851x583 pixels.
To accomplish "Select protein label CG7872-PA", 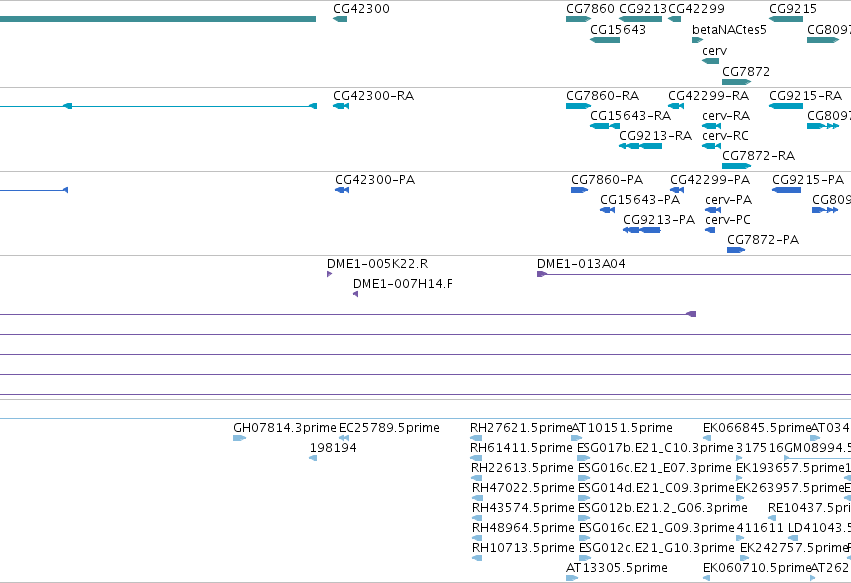I will point(763,240).
